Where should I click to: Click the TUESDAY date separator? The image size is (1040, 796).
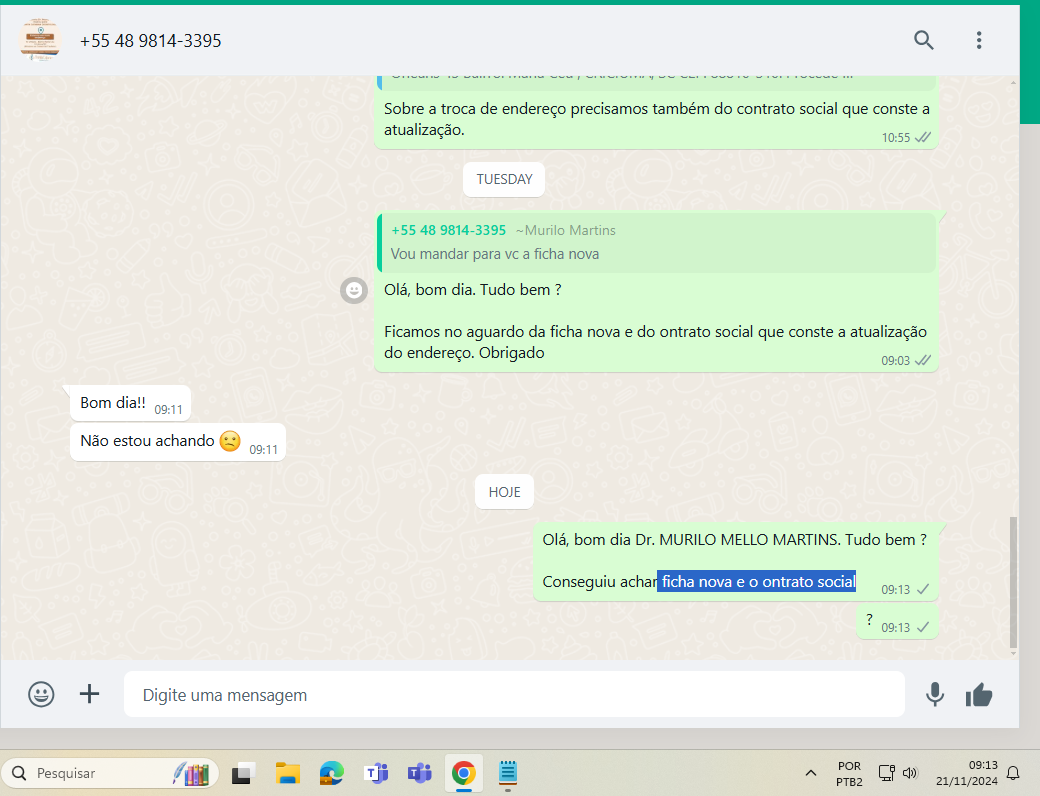point(504,179)
